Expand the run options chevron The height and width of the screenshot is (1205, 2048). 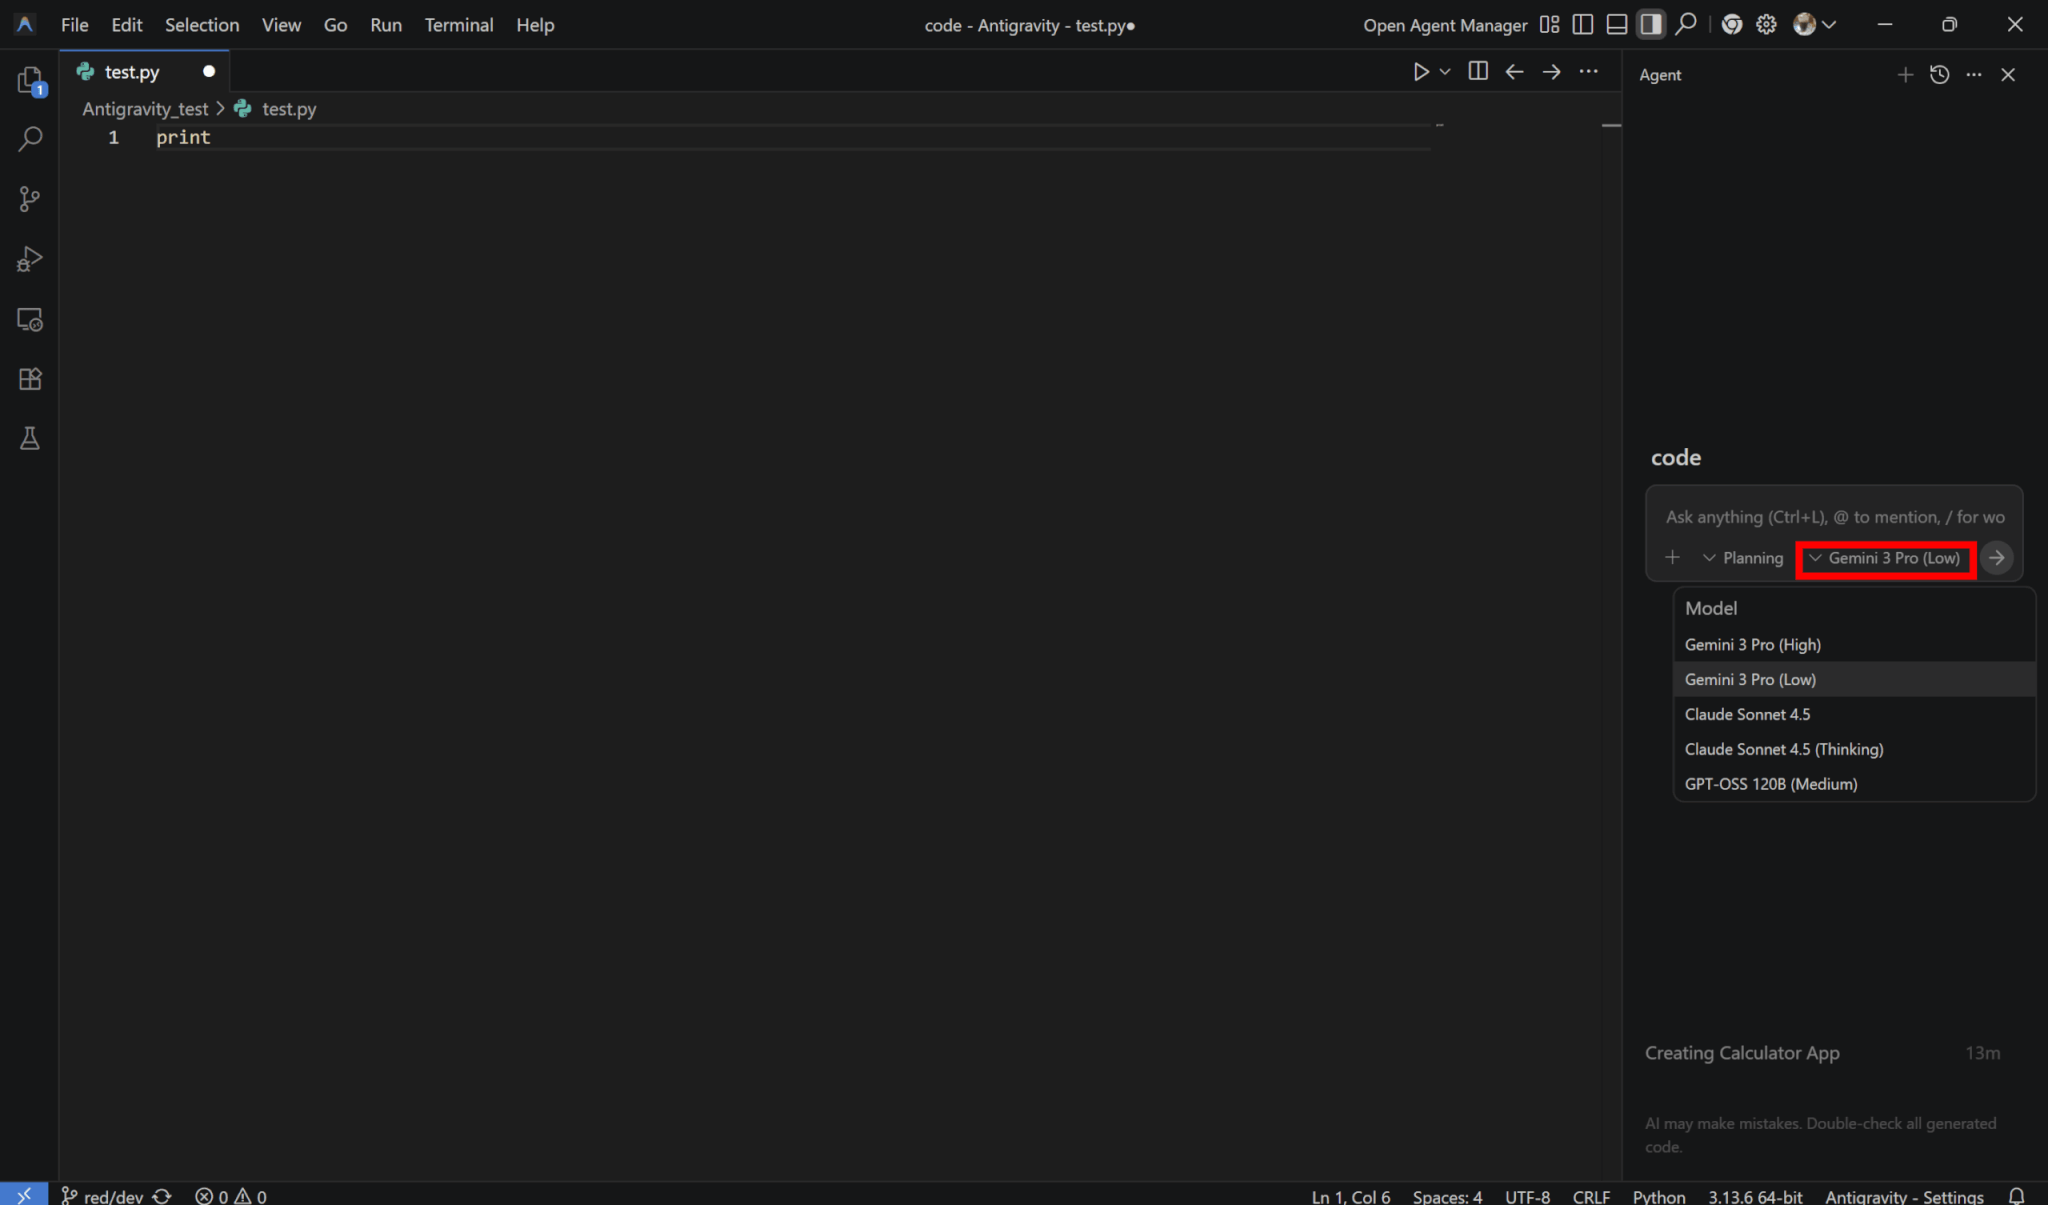pos(1445,72)
